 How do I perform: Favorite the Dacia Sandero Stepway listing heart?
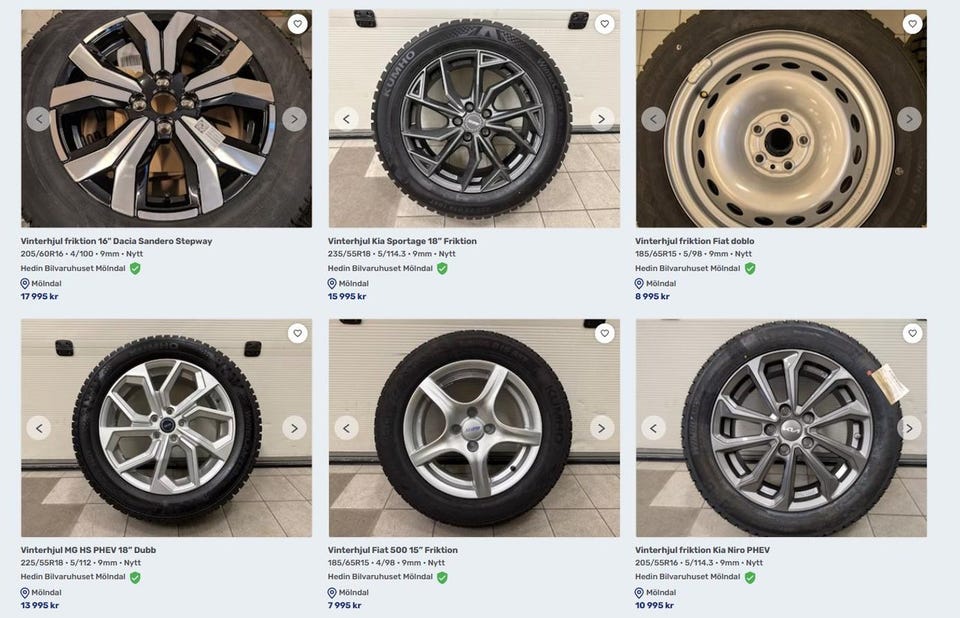297,24
